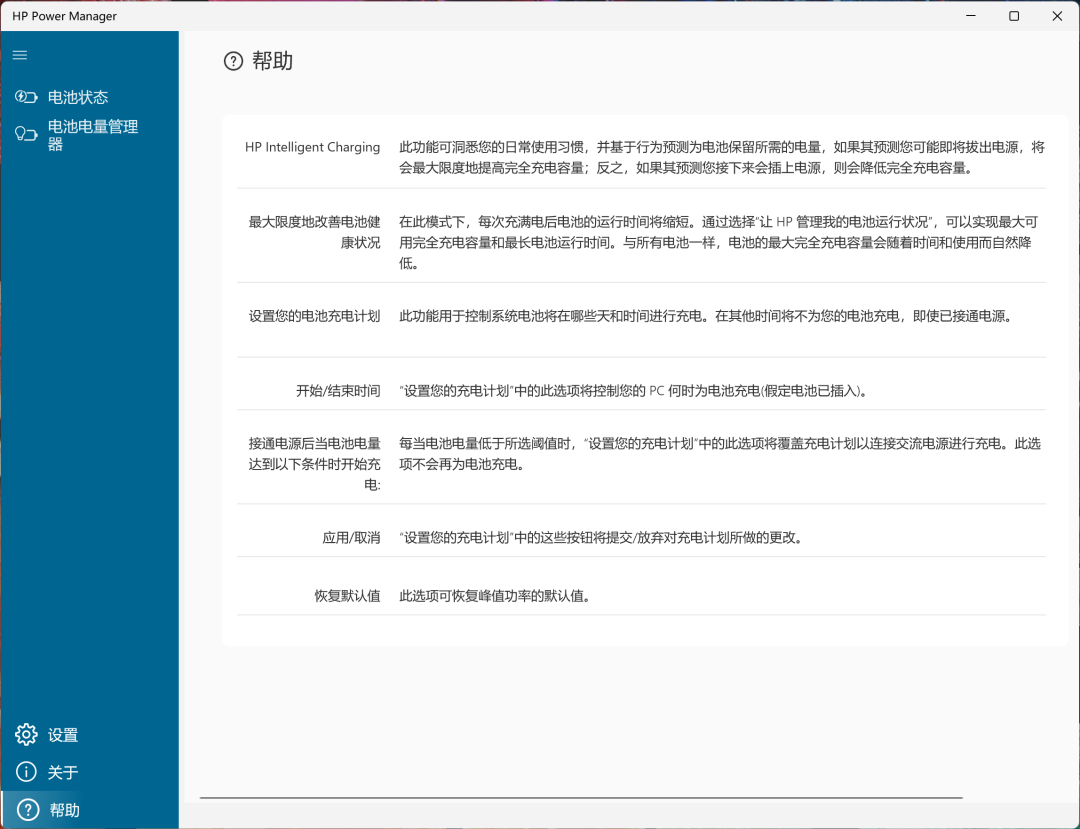This screenshot has width=1080, height=829.
Task: Click the "开始/结束时间" topic label
Action: [x=338, y=391]
